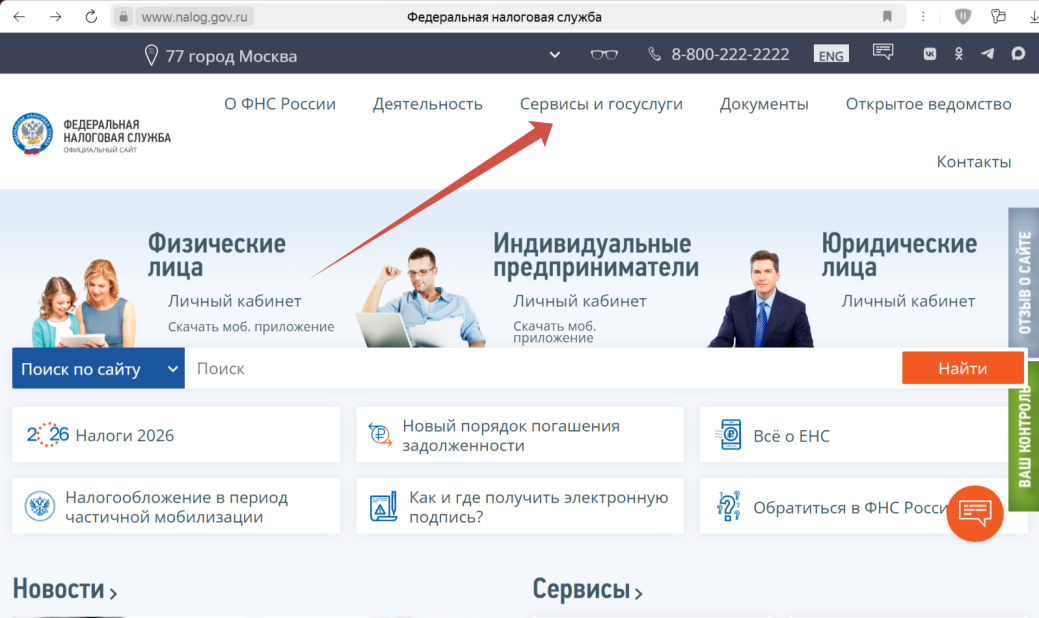The height and width of the screenshot is (618, 1039).
Task: Open the 'Поиск по сайту' dropdown
Action: (x=98, y=369)
